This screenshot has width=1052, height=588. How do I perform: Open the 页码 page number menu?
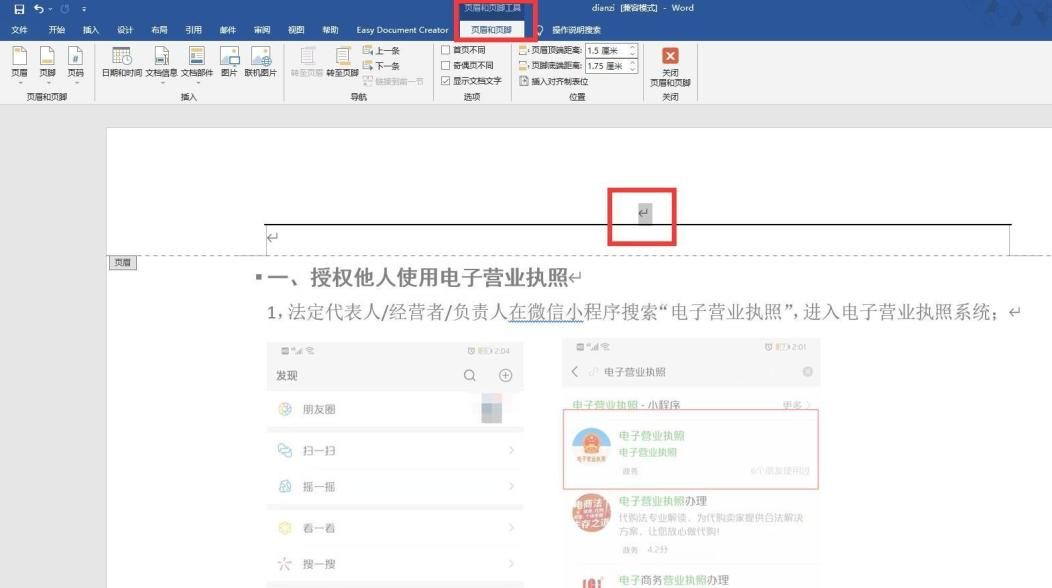click(75, 62)
